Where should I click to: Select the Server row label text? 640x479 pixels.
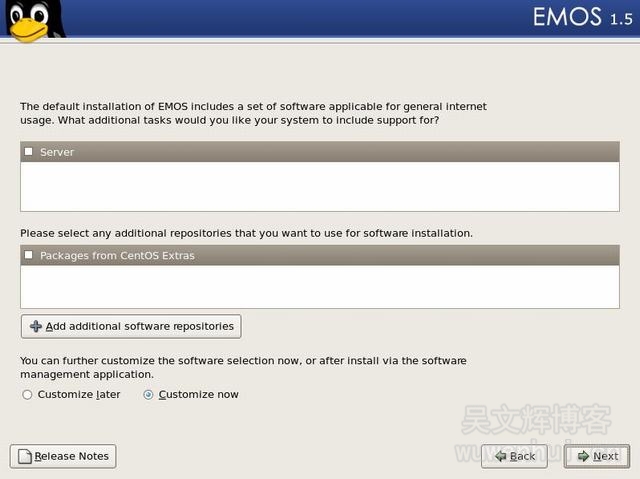[x=57, y=152]
